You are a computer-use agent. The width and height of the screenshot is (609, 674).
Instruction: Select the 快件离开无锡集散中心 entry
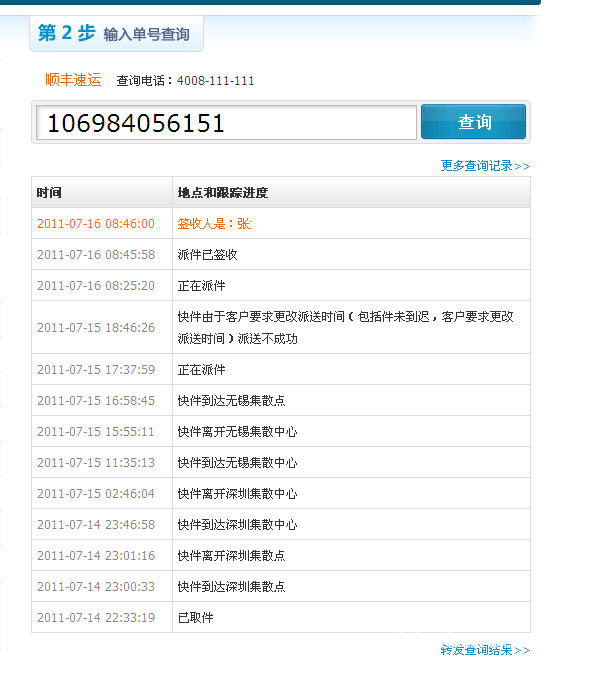point(237,432)
